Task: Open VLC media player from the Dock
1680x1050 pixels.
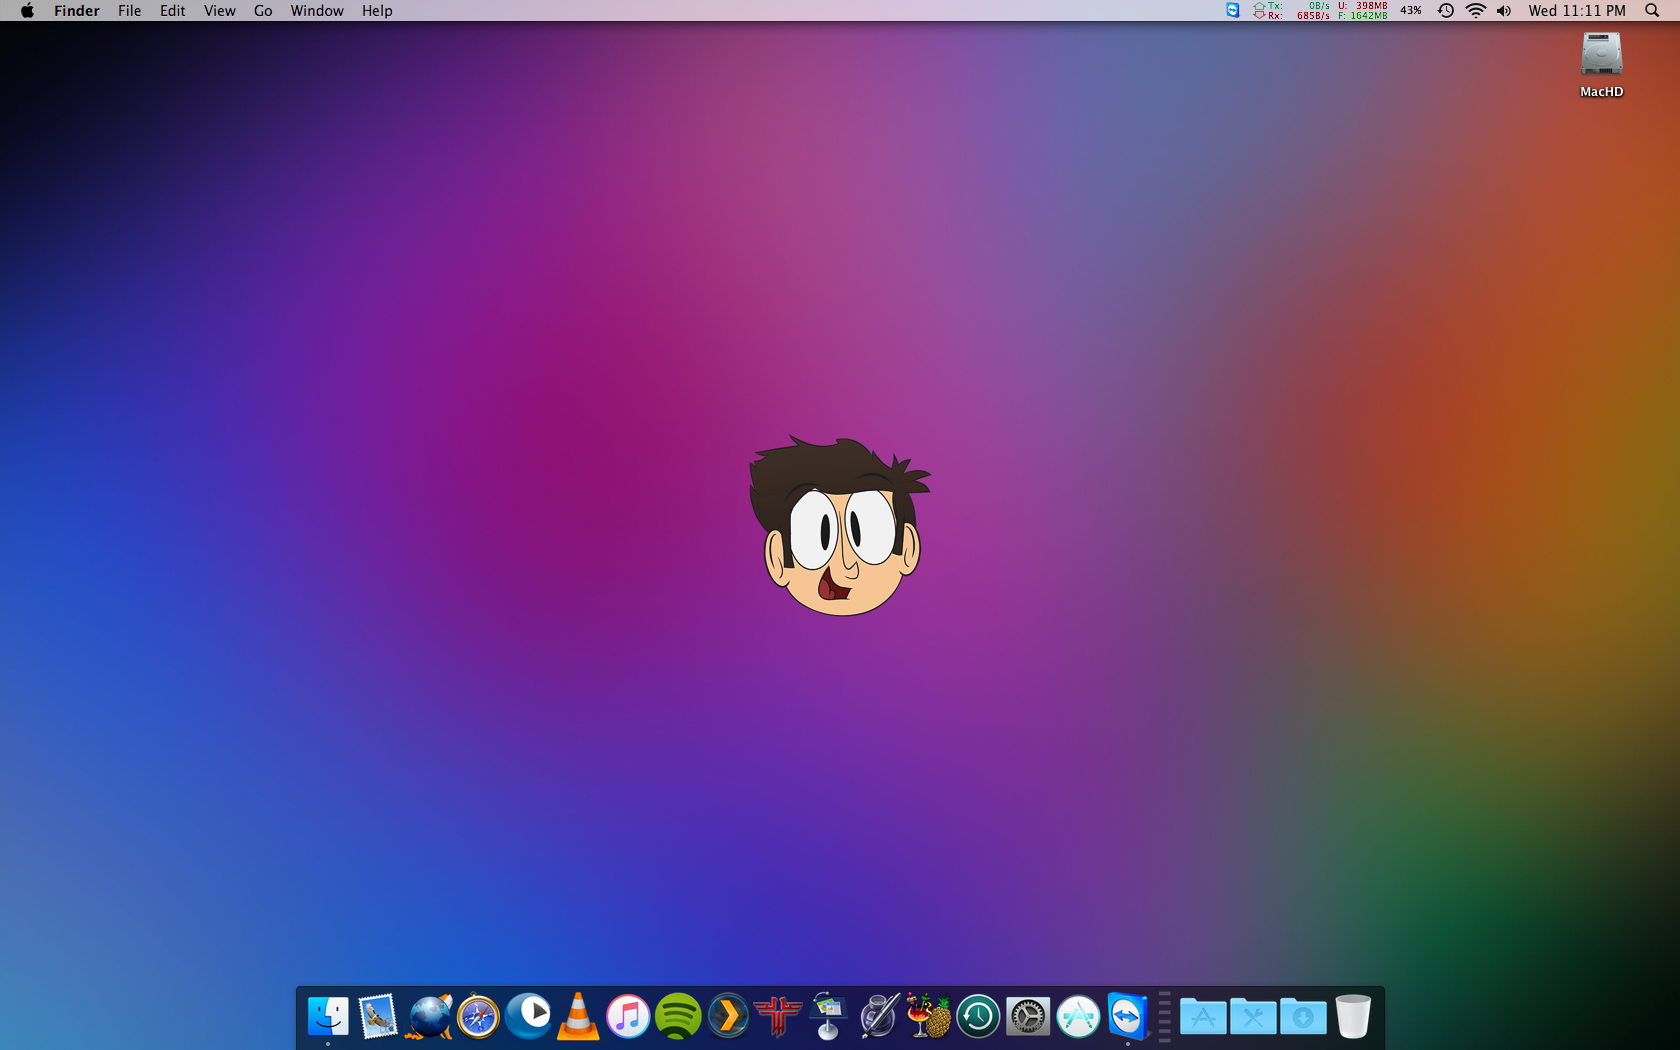Action: click(578, 1017)
